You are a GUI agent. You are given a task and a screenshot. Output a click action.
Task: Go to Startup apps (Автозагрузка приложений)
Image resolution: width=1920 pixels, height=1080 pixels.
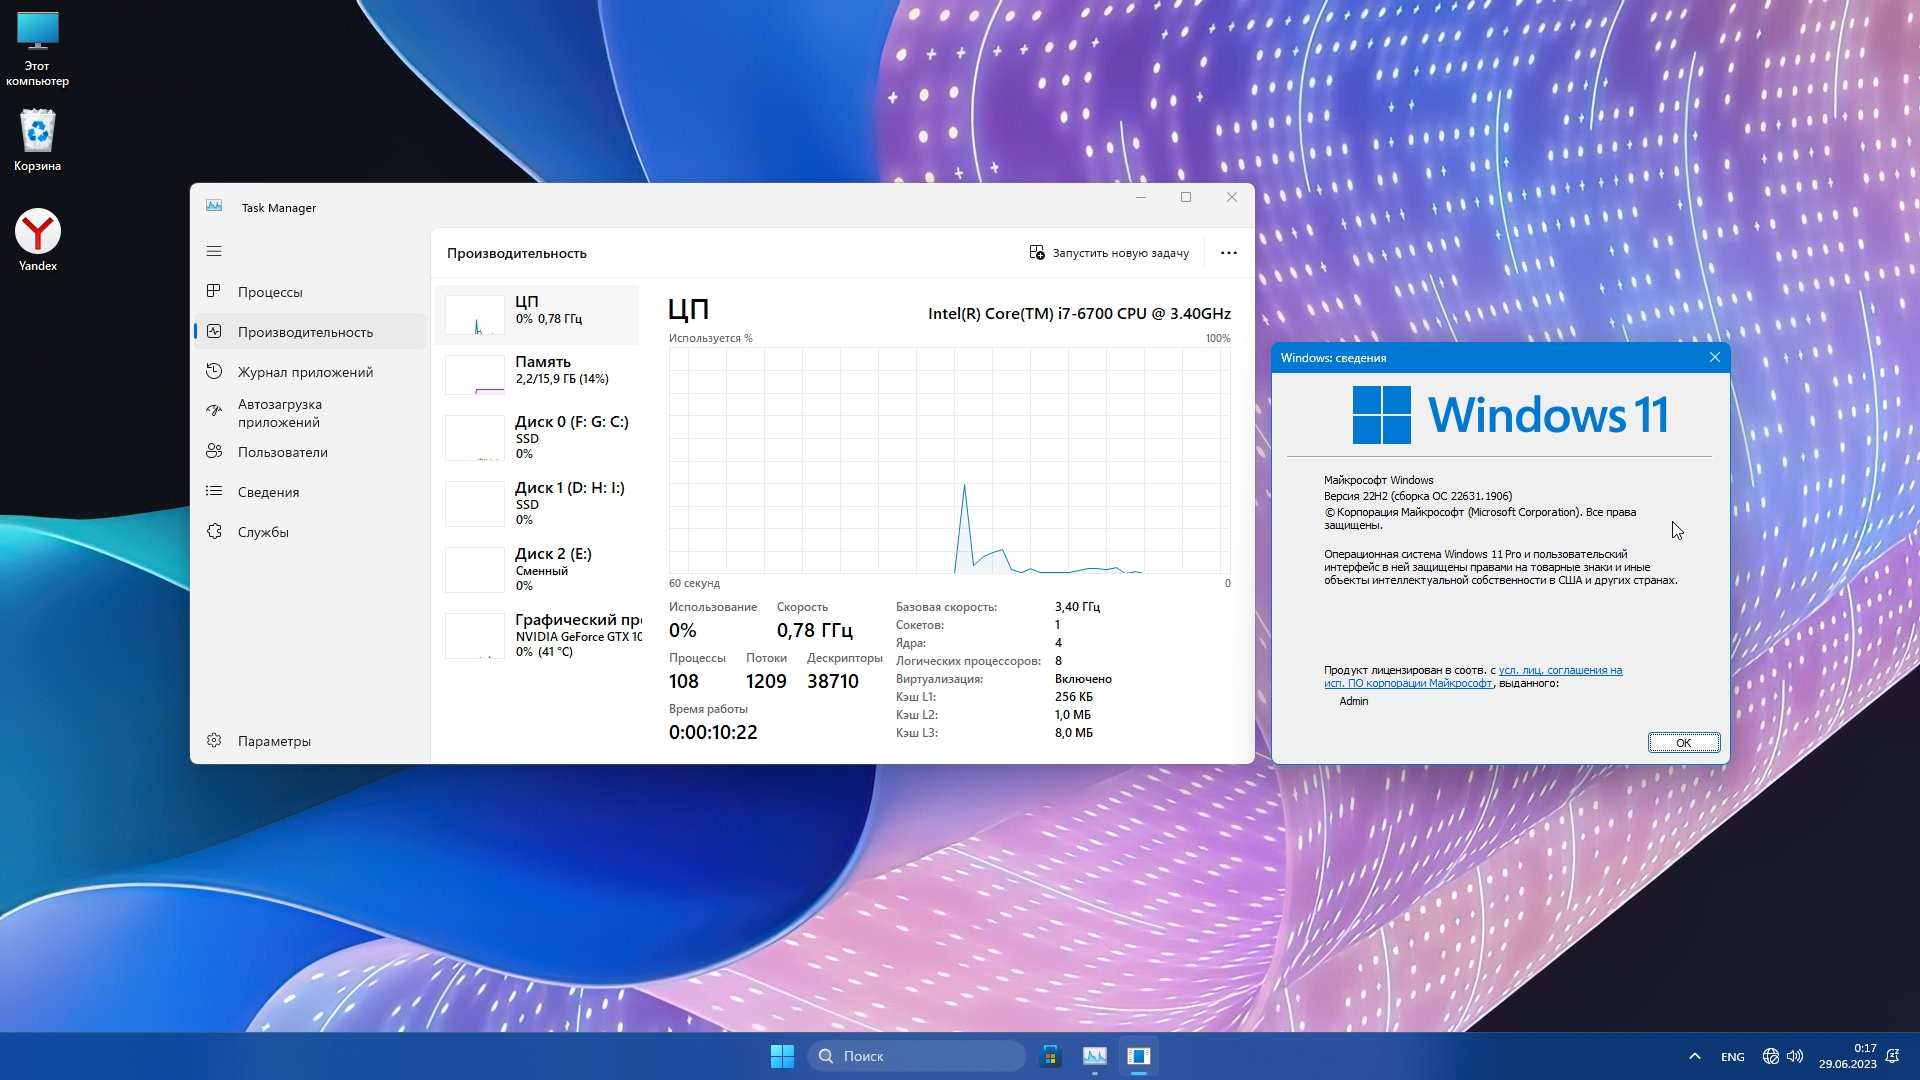click(x=280, y=413)
